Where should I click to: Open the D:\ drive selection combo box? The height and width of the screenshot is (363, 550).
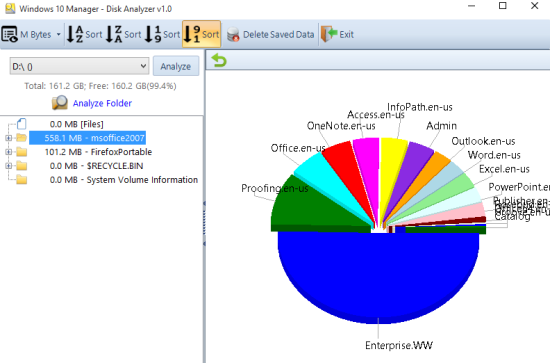pyautogui.click(x=79, y=66)
